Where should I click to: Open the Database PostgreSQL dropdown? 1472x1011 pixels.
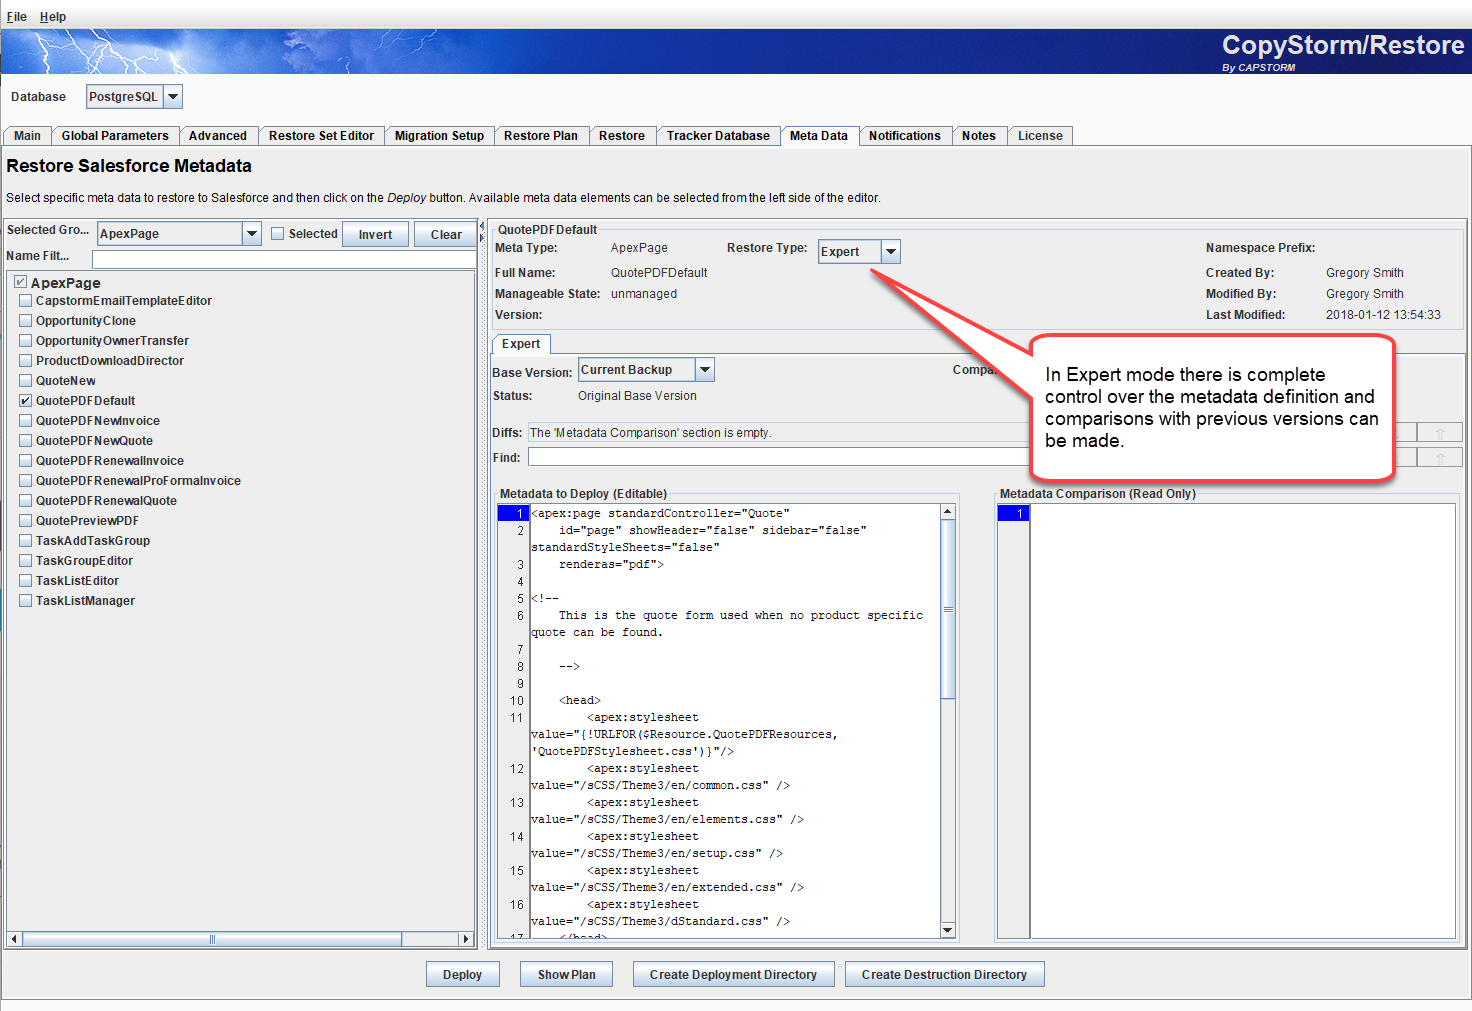tap(134, 97)
